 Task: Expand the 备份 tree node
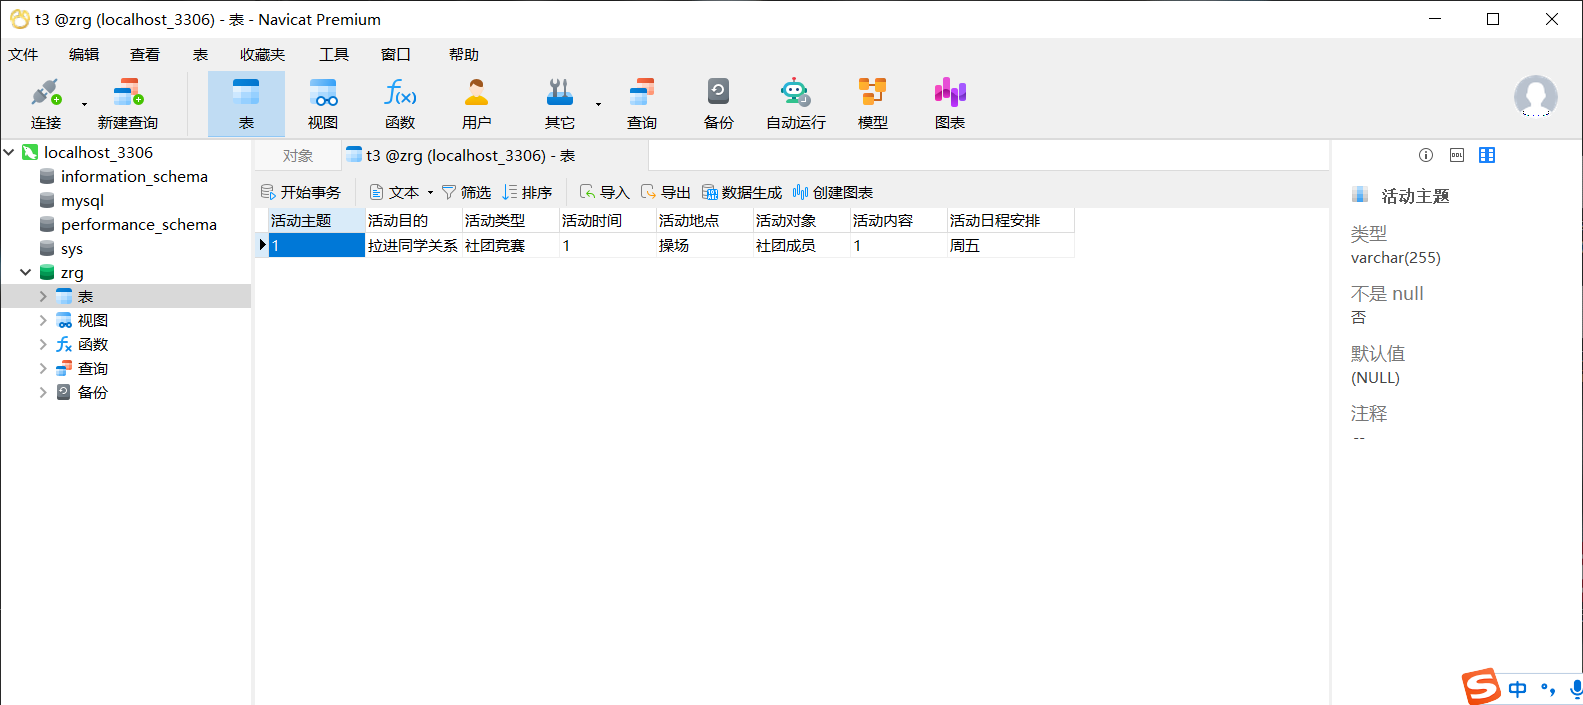pyautogui.click(x=43, y=392)
